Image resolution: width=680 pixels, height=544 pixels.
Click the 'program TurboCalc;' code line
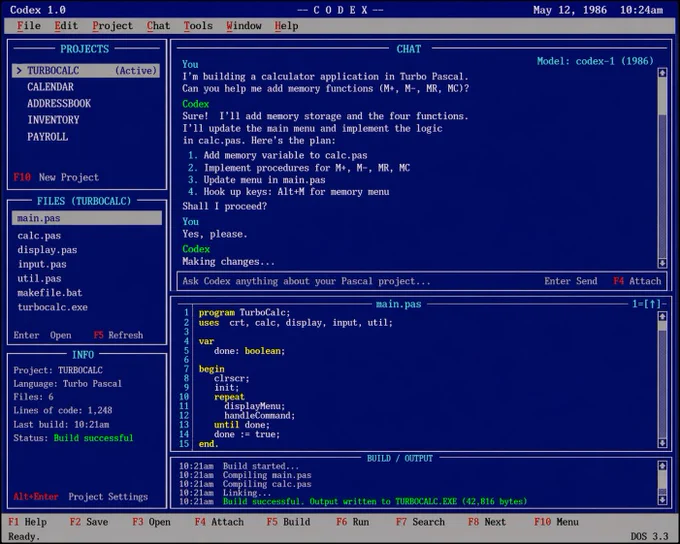tap(245, 312)
